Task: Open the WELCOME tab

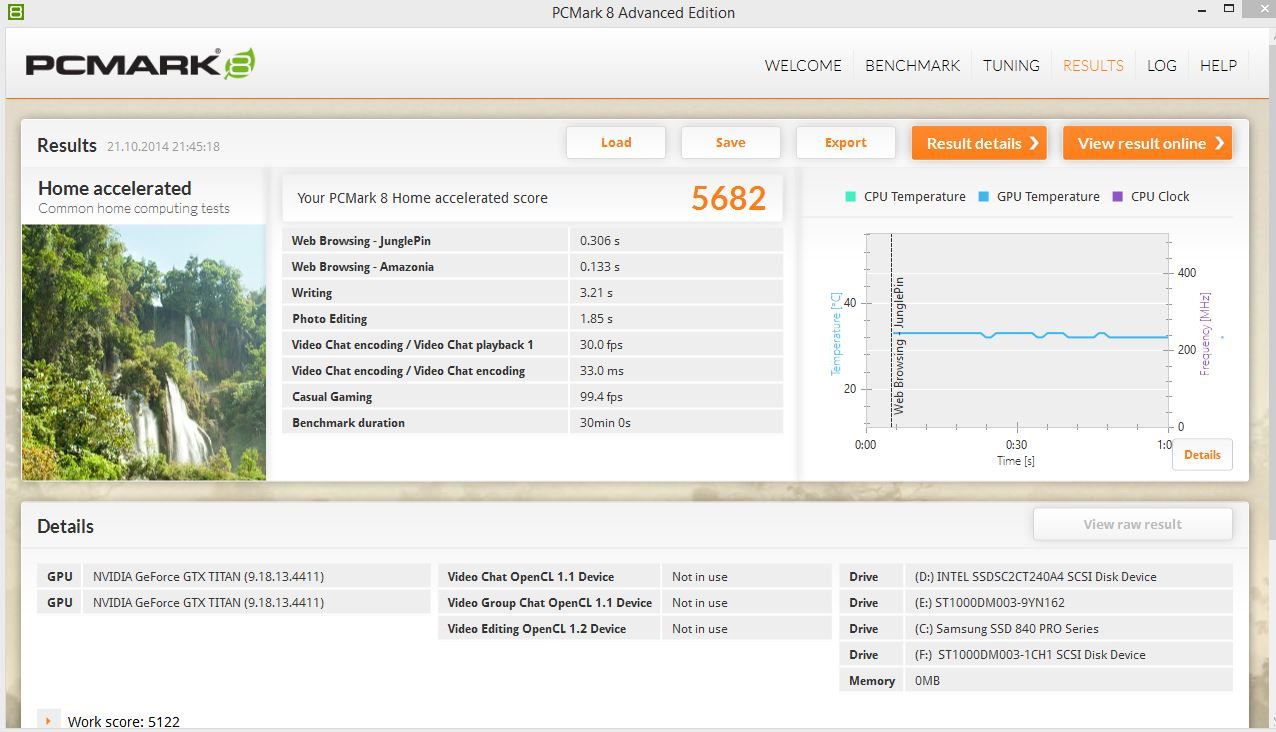Action: [803, 65]
